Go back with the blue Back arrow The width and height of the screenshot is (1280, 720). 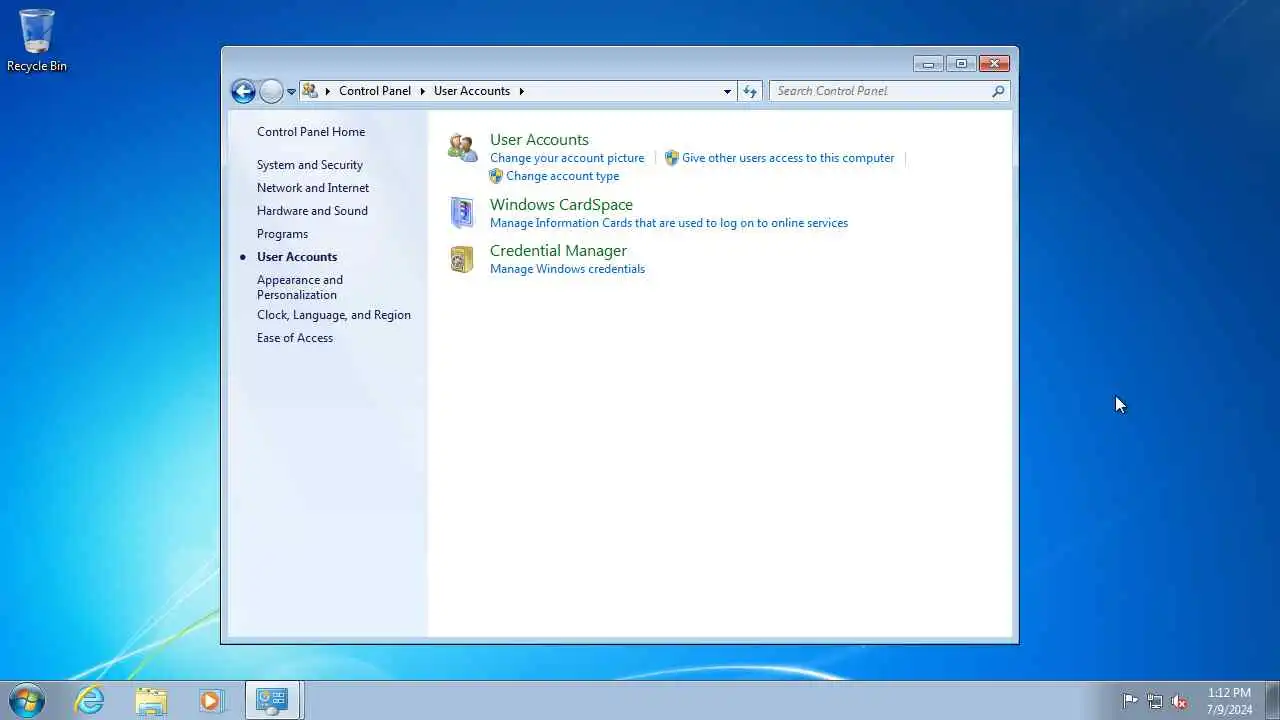pos(243,91)
